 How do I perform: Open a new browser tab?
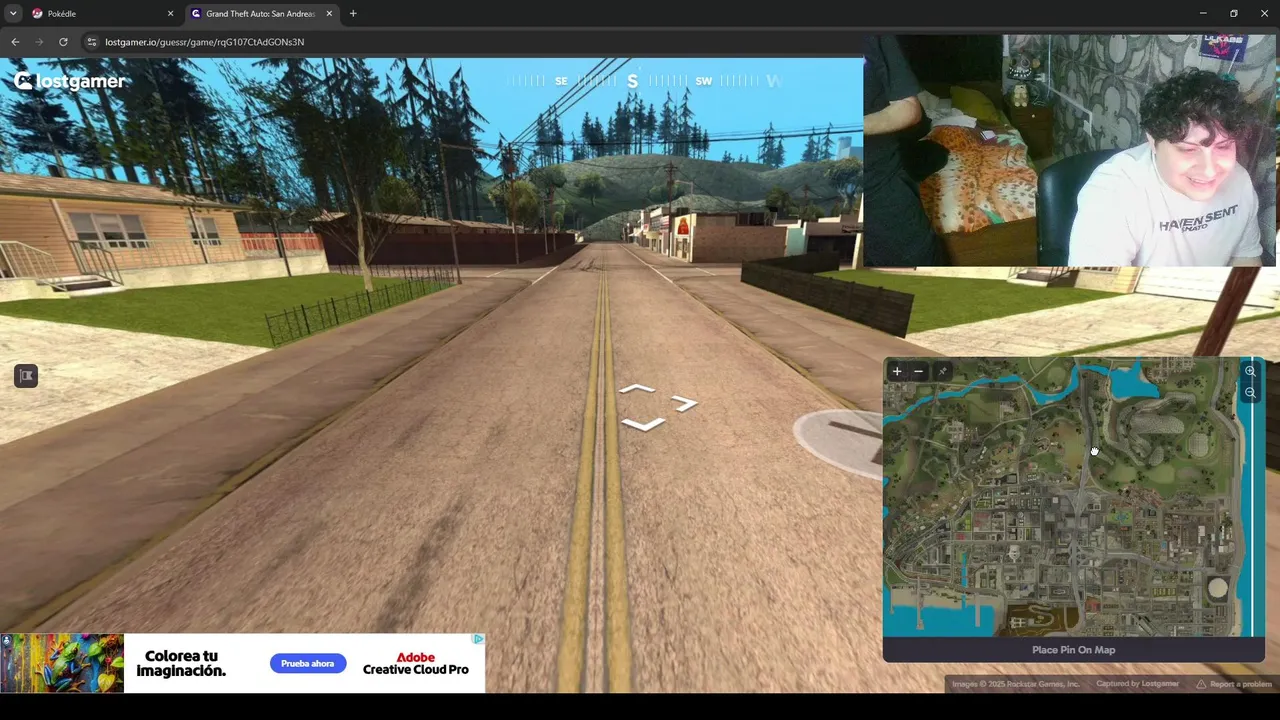[x=353, y=13]
